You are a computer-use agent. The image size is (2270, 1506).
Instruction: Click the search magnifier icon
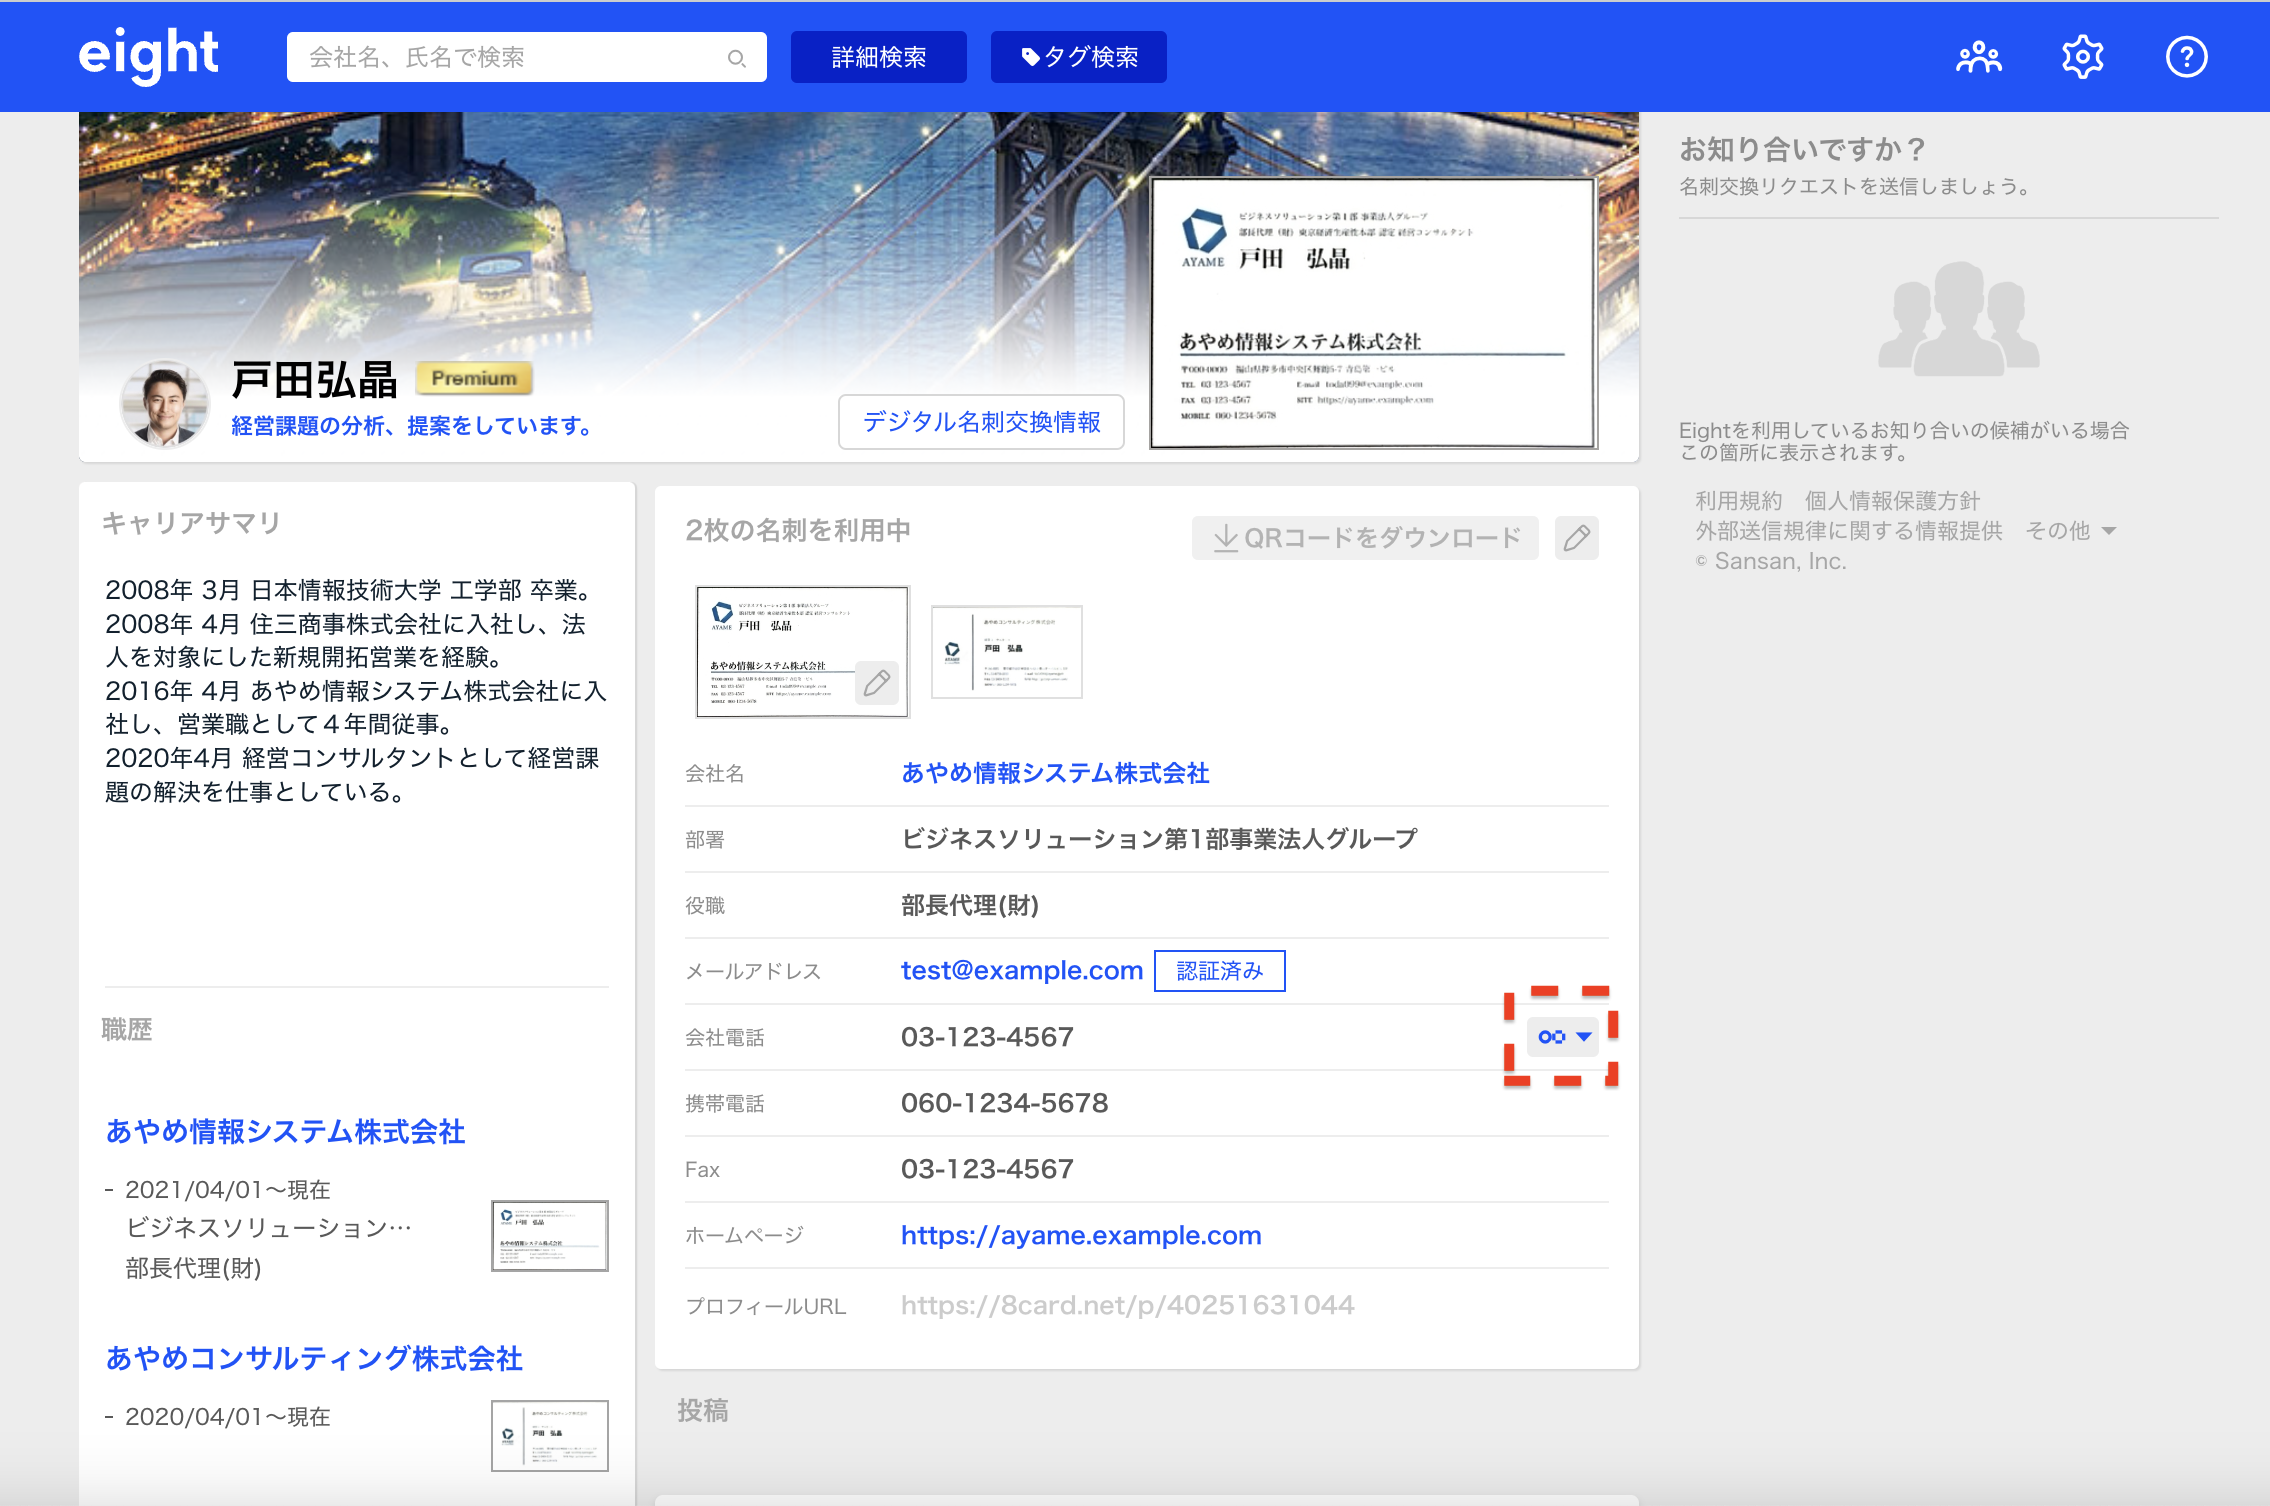point(736,58)
